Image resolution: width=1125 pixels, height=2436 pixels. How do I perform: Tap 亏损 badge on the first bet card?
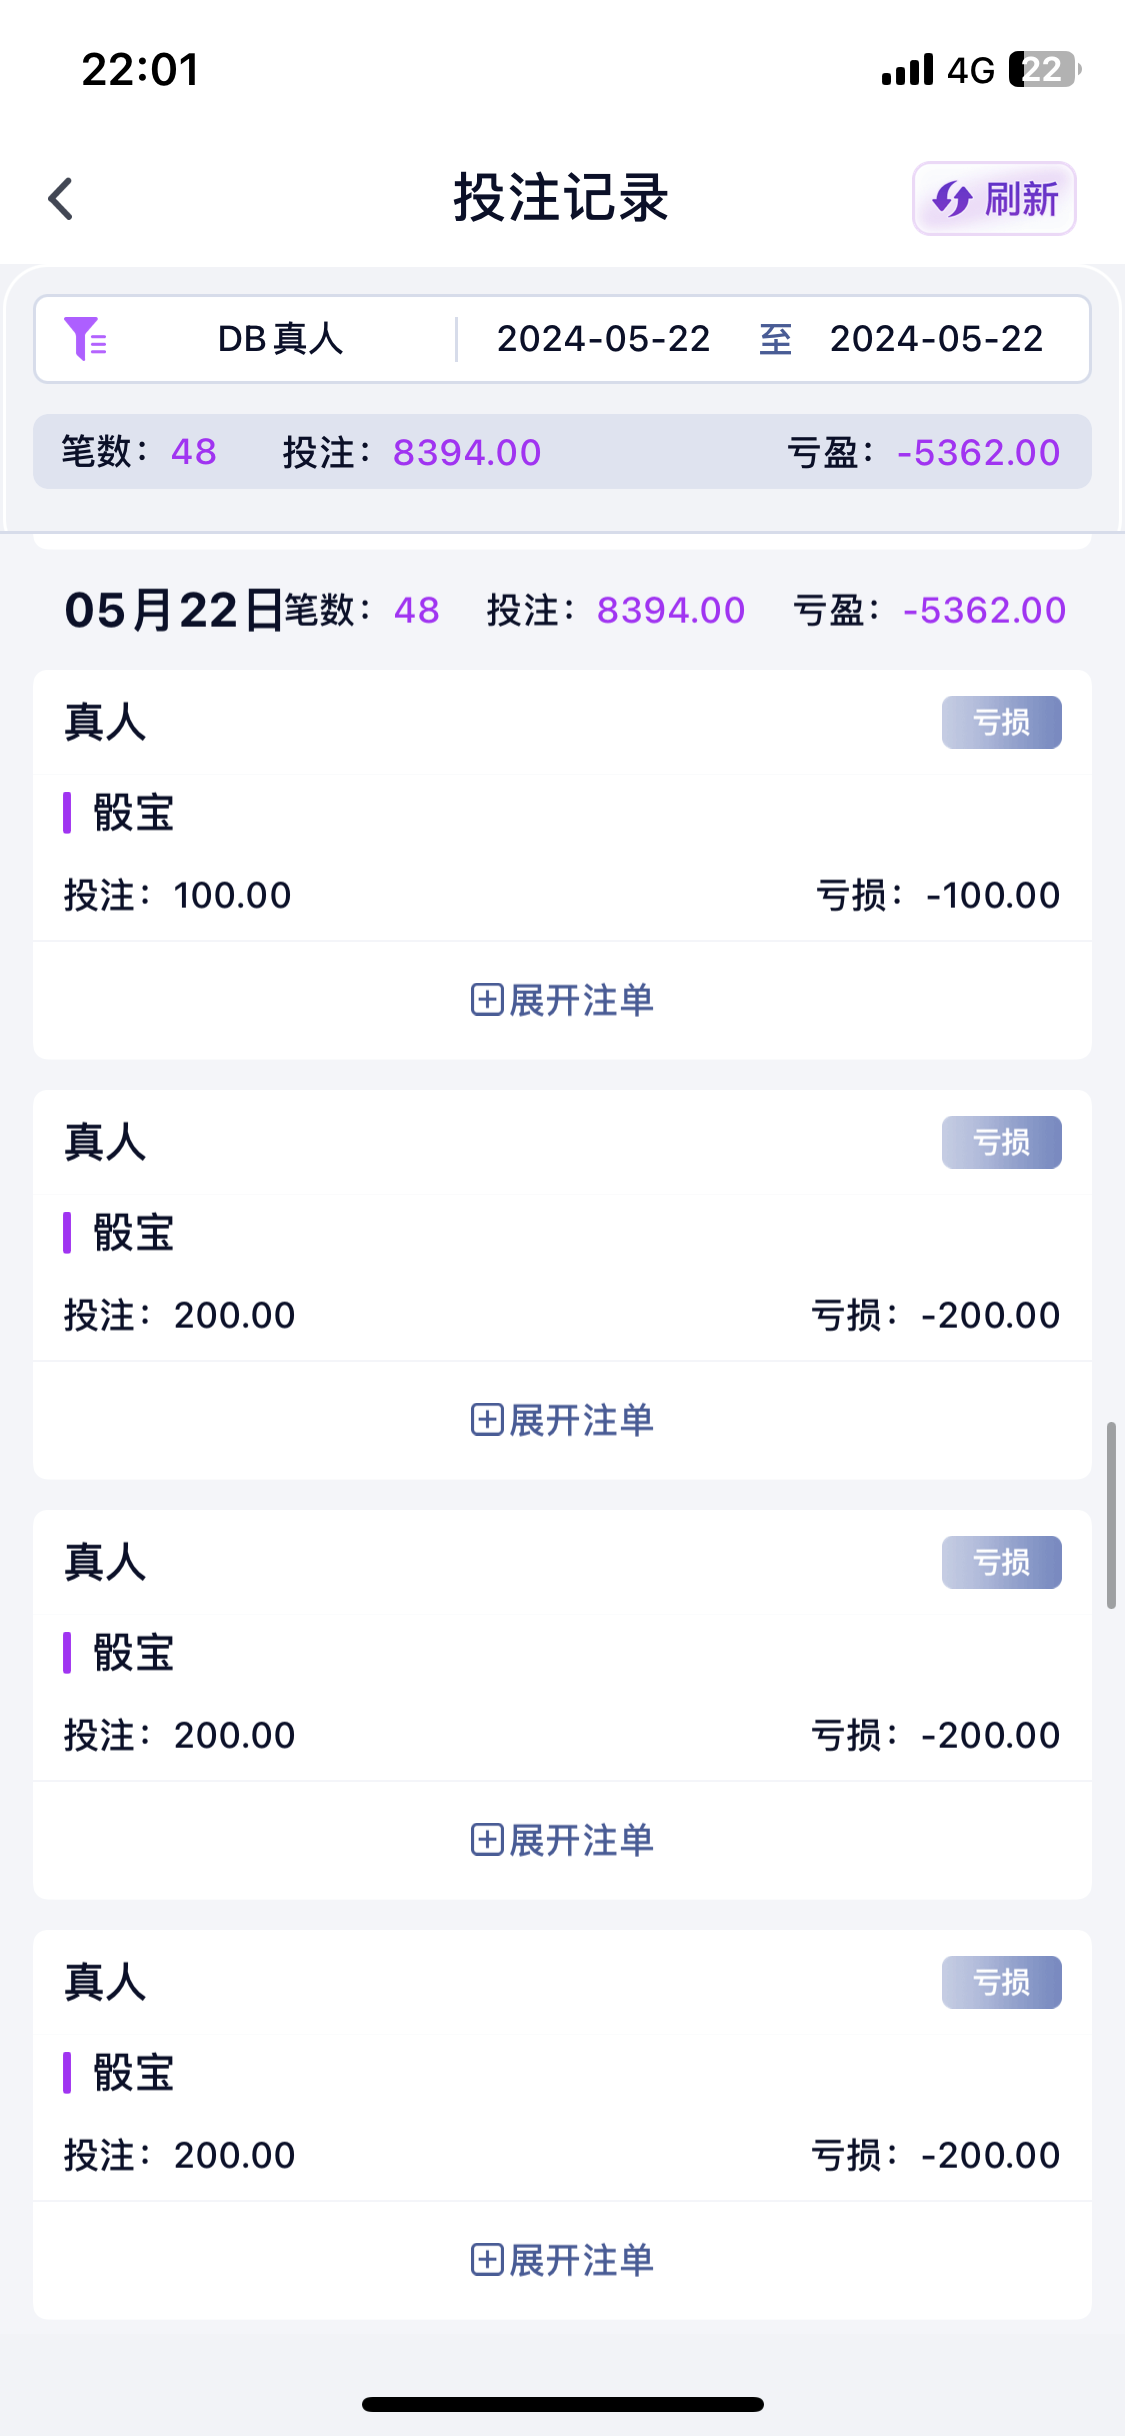[1001, 722]
